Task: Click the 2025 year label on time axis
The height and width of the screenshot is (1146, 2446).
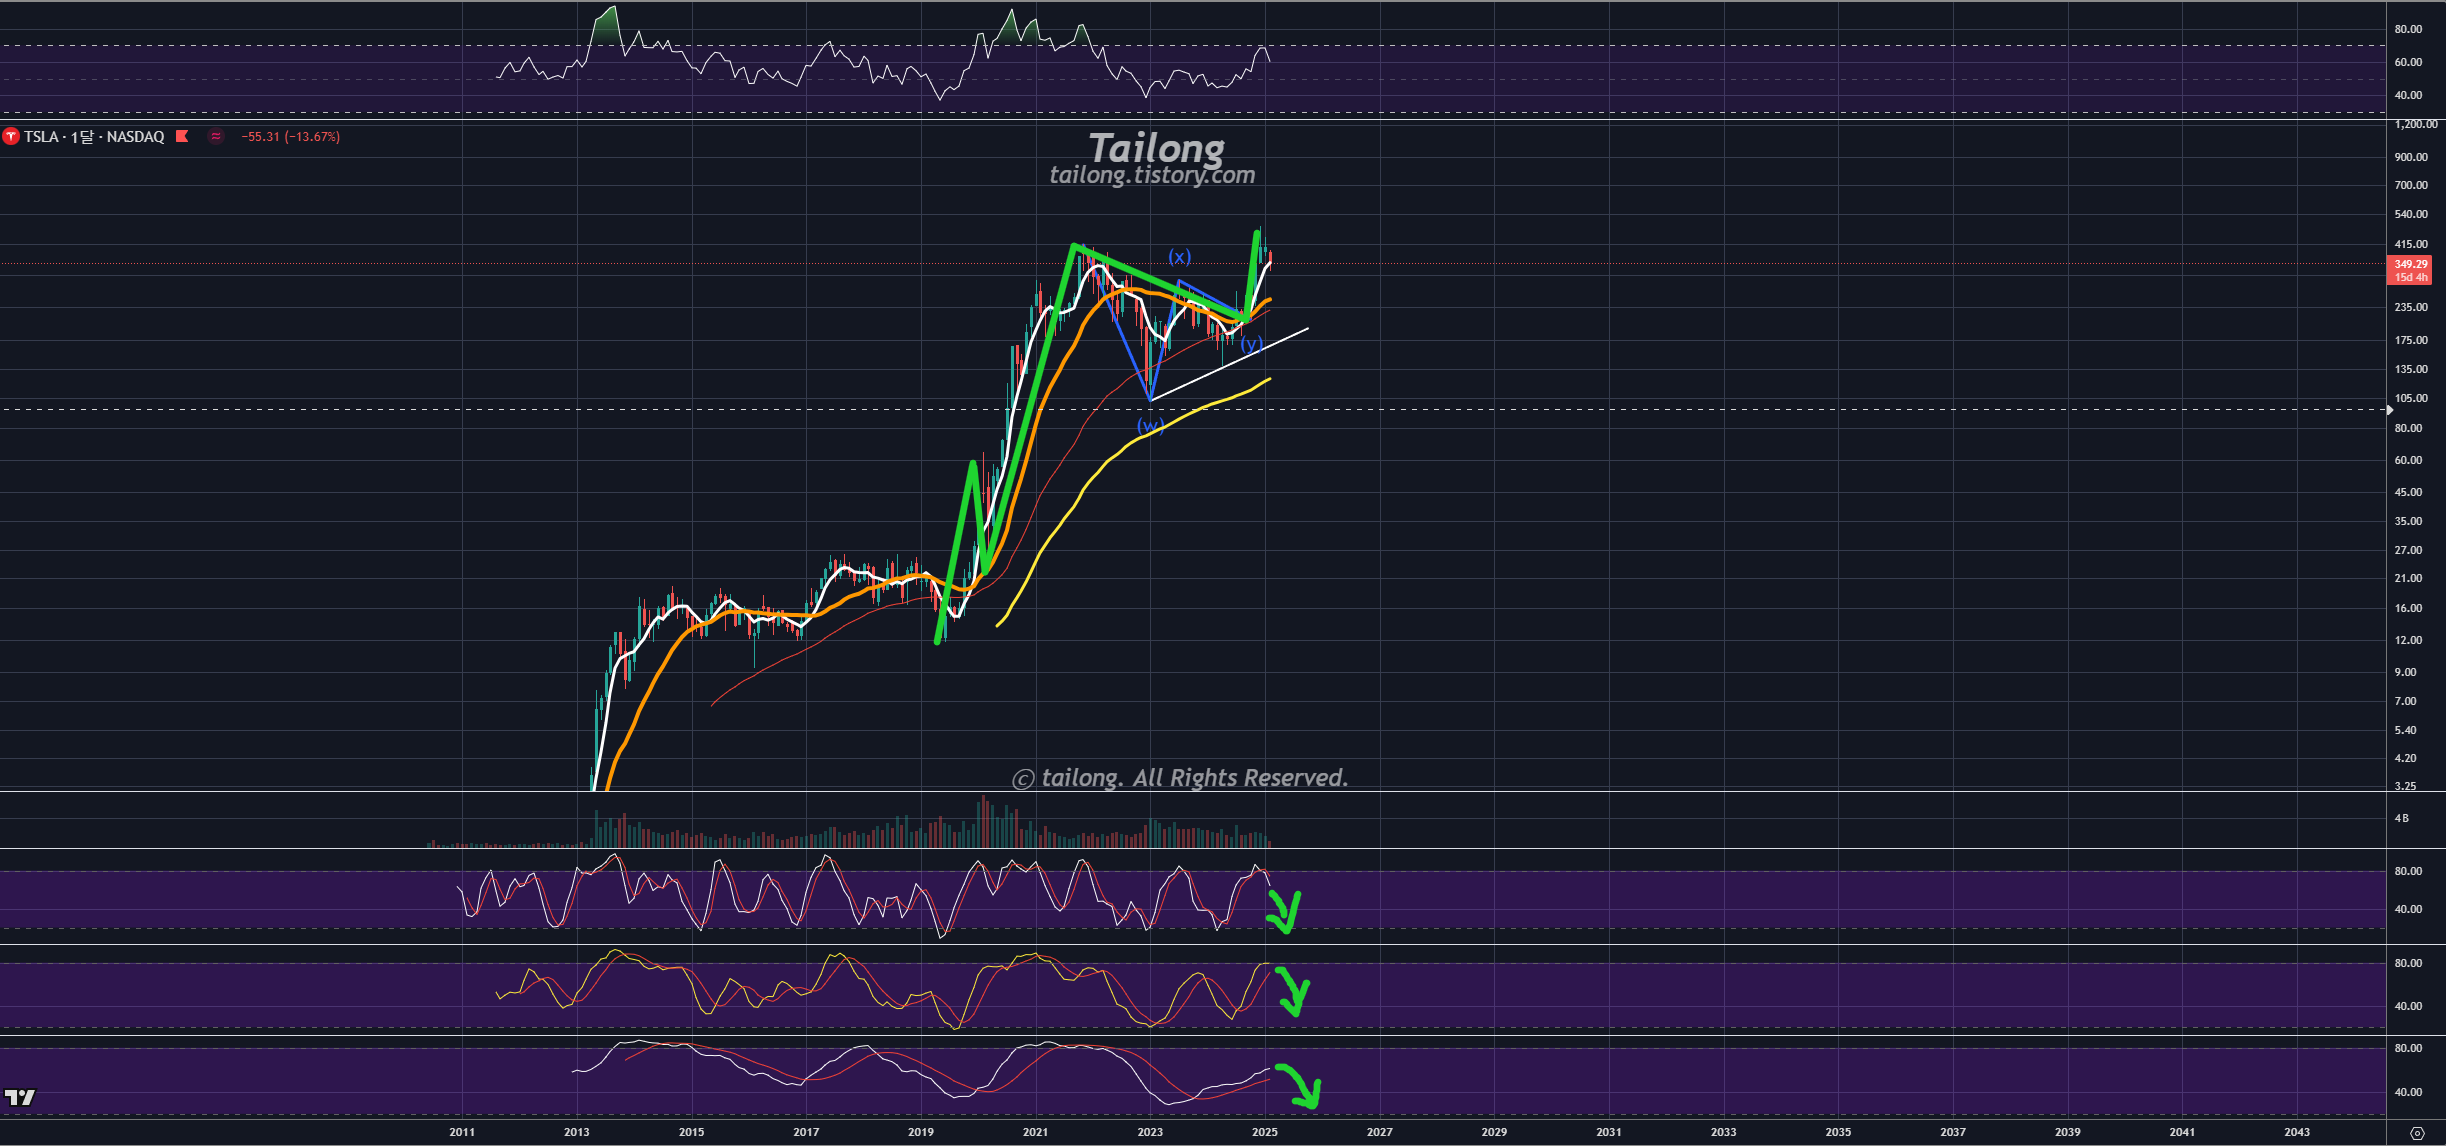Action: pos(1264,1132)
